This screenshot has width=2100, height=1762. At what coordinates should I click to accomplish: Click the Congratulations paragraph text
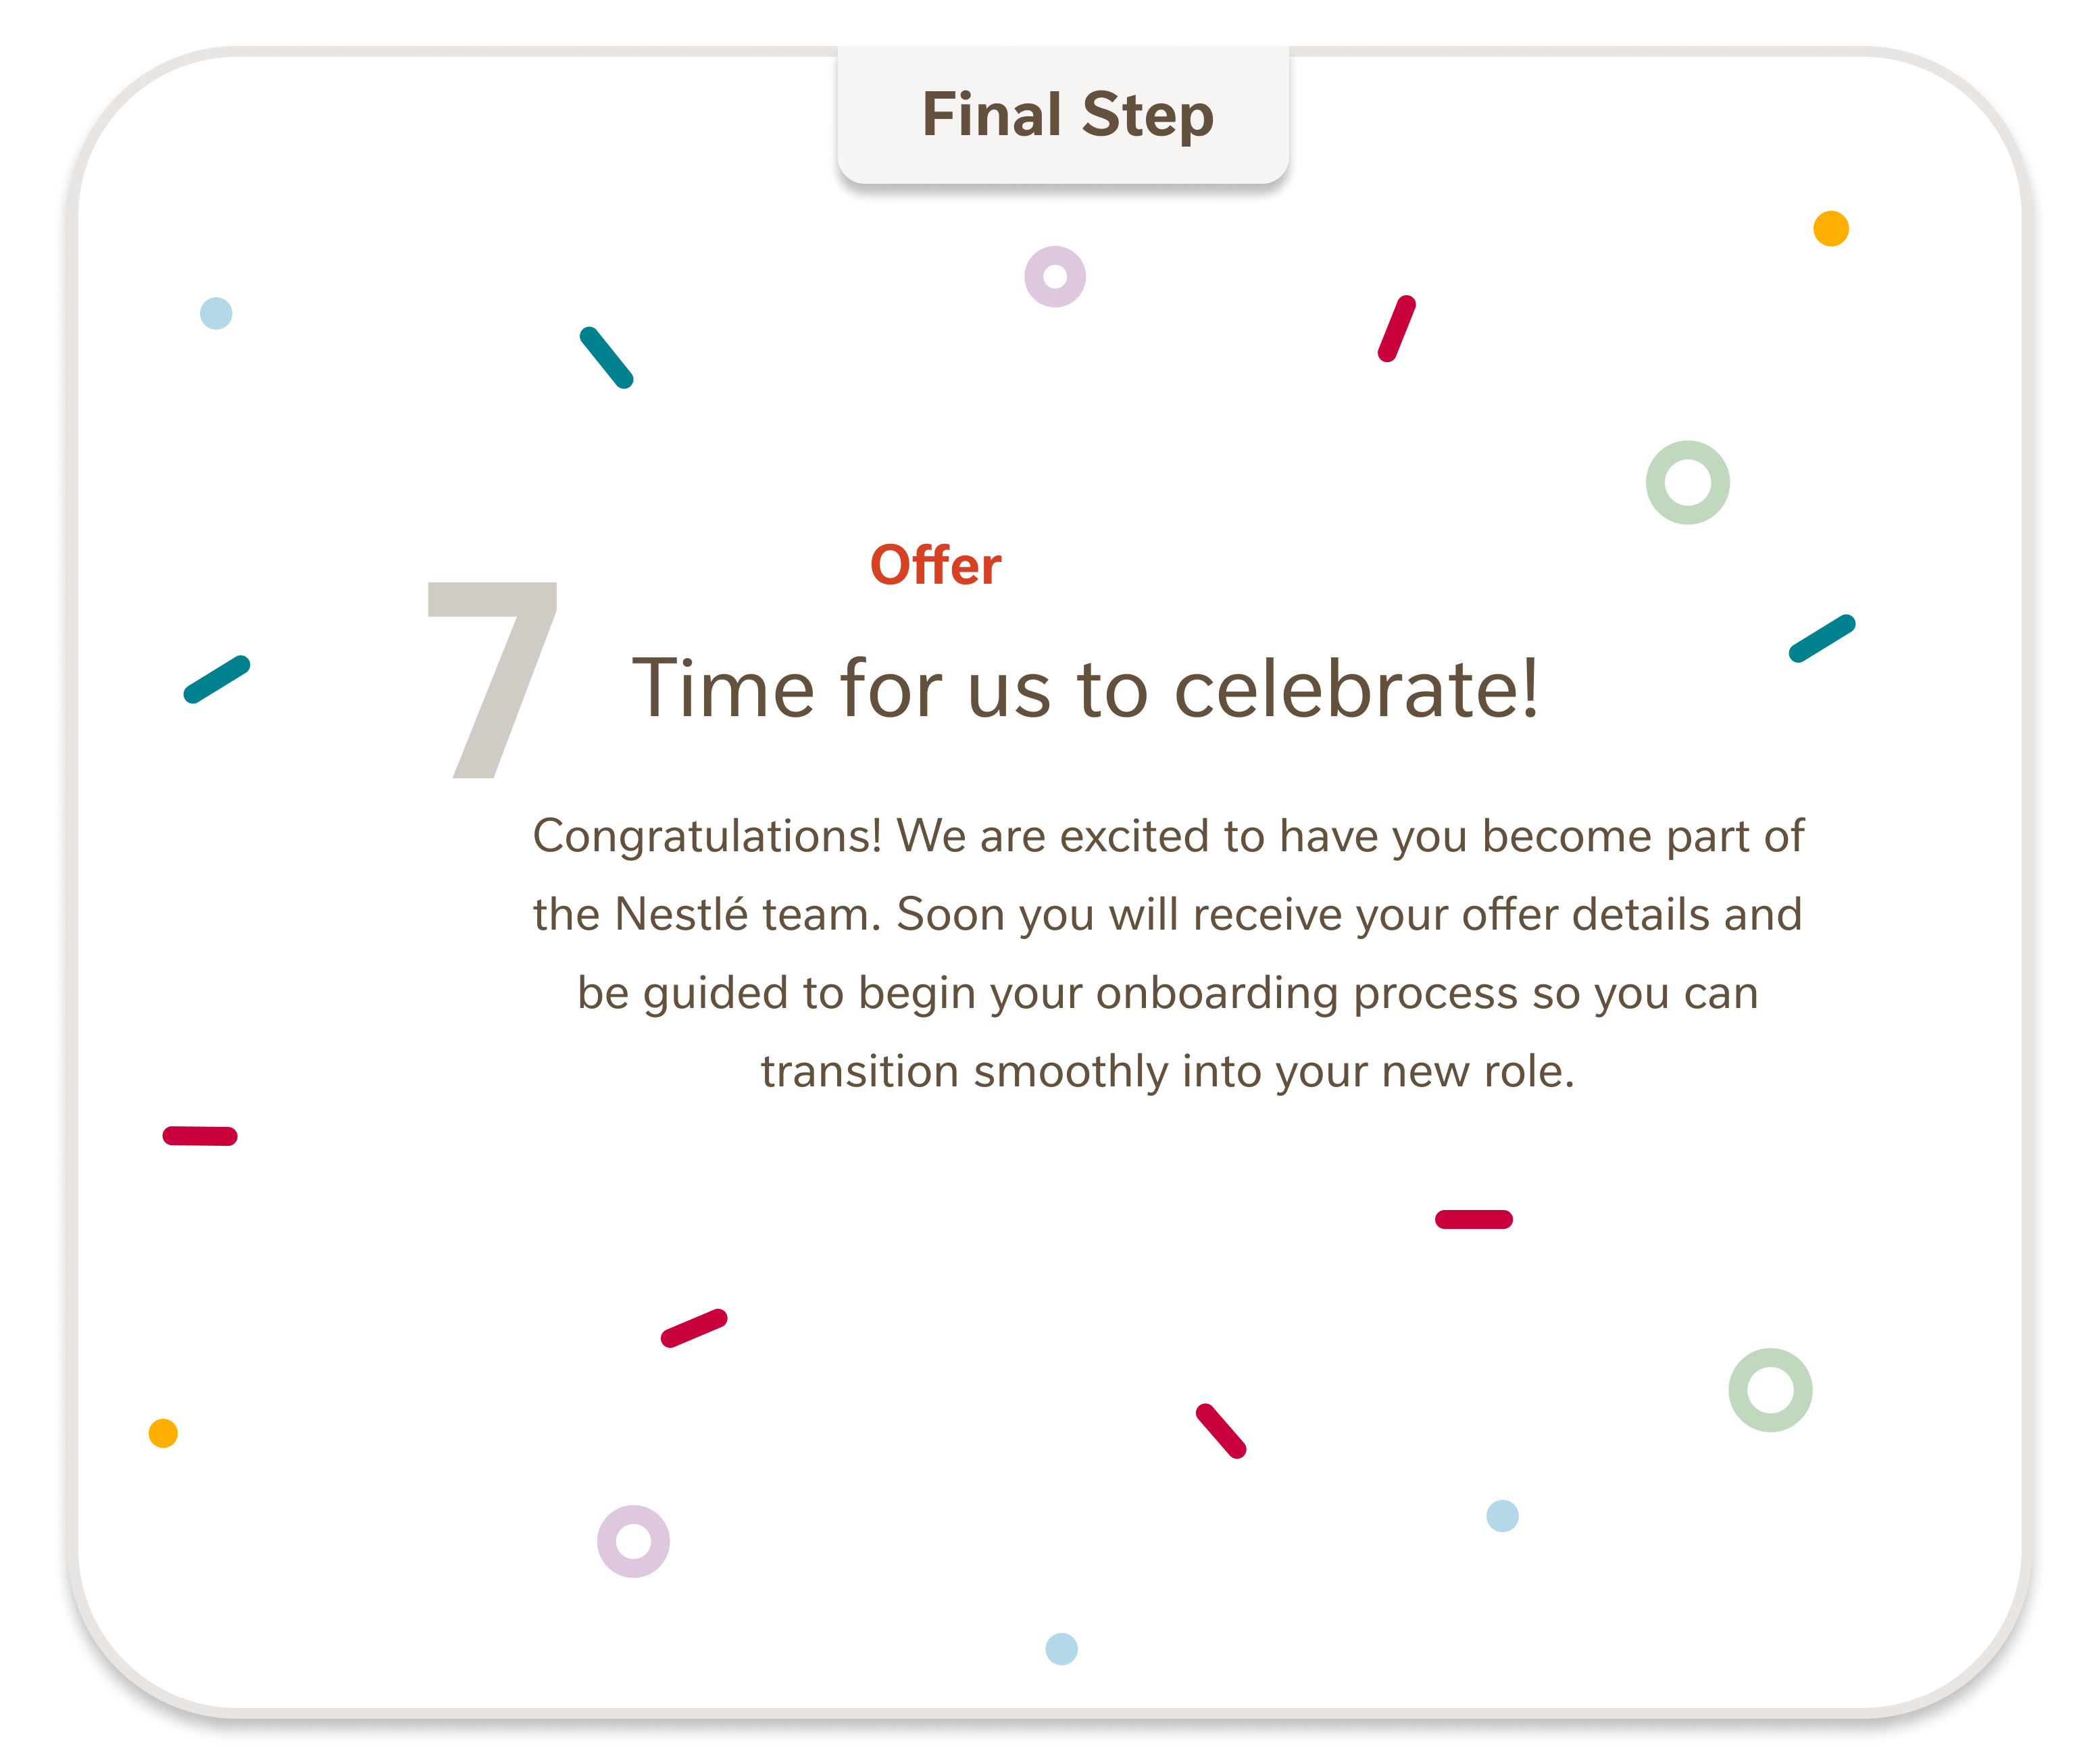1168,953
